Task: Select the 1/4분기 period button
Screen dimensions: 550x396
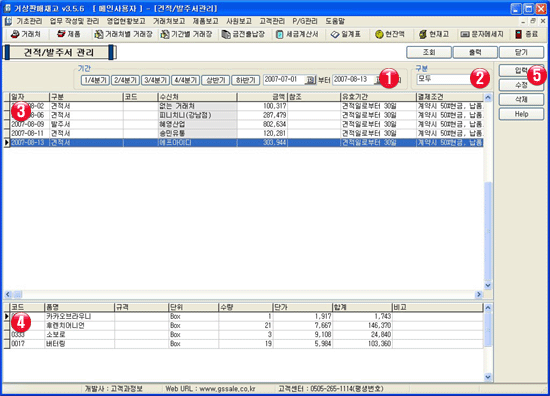Action: (x=95, y=80)
